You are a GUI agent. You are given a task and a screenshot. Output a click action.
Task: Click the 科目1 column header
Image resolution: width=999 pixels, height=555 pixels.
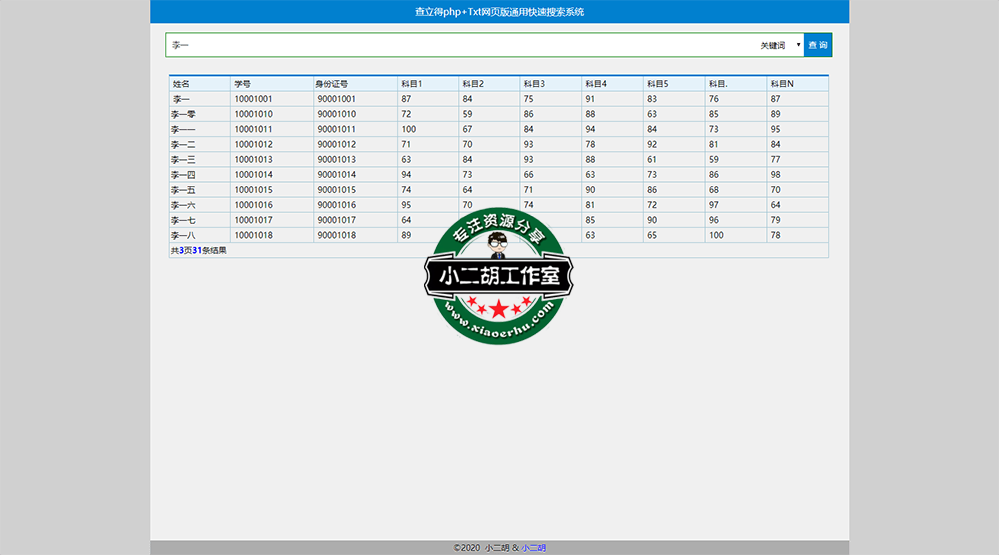pyautogui.click(x=412, y=84)
